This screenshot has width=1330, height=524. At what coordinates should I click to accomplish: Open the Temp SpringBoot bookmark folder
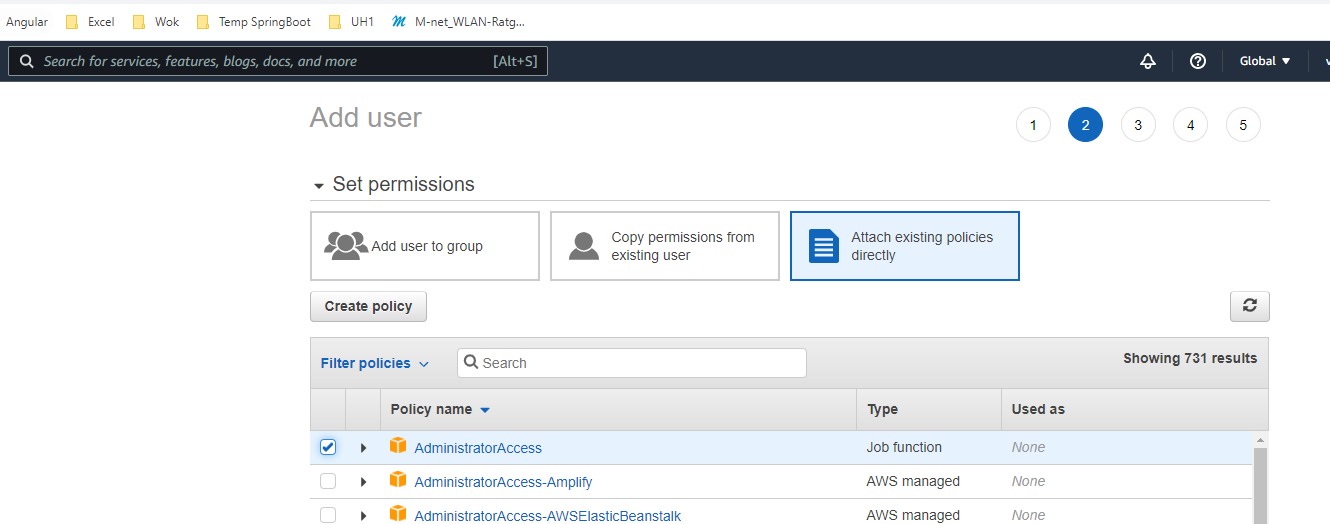[254, 22]
